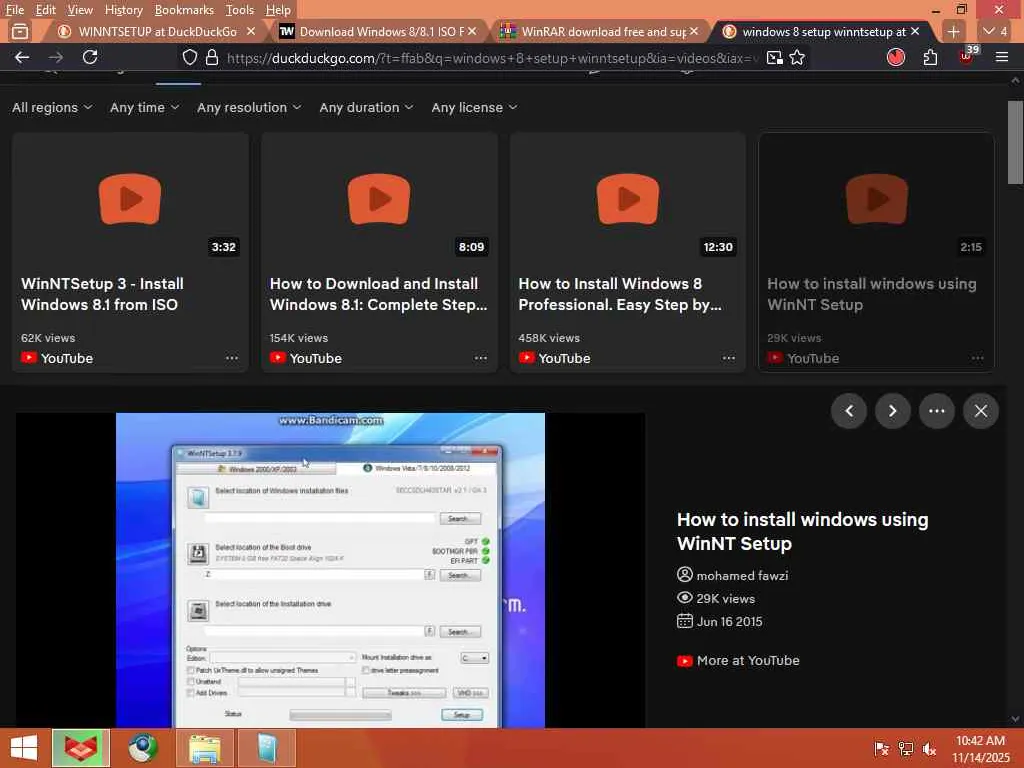Screen dimensions: 1024x768
Task: Open the View menu
Action: pos(80,10)
